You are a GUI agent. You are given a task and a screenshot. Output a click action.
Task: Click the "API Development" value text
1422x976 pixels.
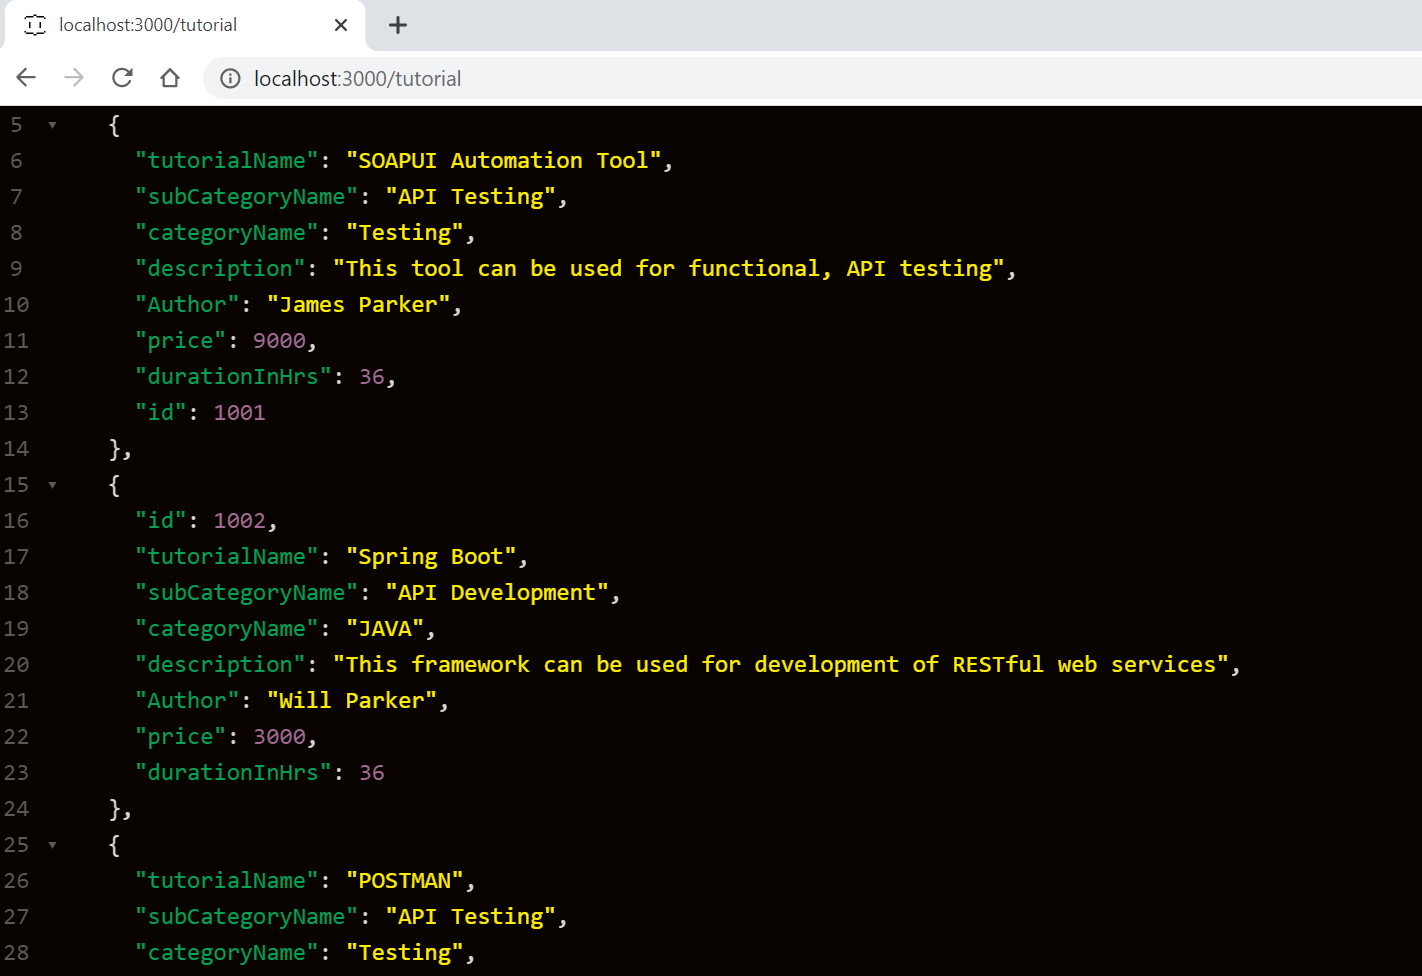[x=499, y=592]
